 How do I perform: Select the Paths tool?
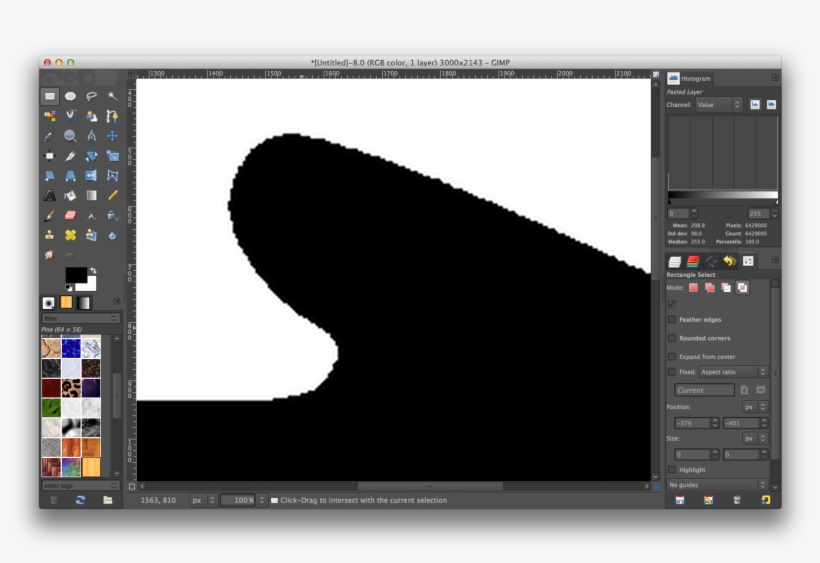point(112,116)
